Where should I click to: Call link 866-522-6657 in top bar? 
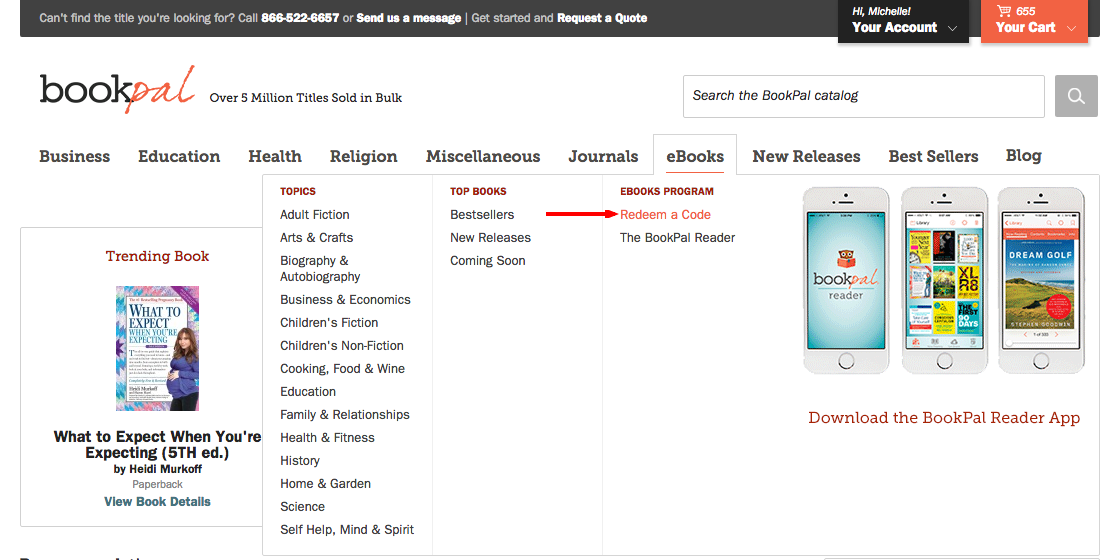[x=300, y=18]
